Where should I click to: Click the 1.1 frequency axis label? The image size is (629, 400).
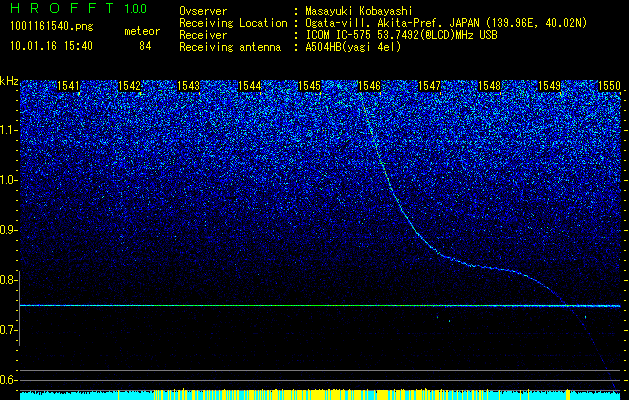[8, 130]
